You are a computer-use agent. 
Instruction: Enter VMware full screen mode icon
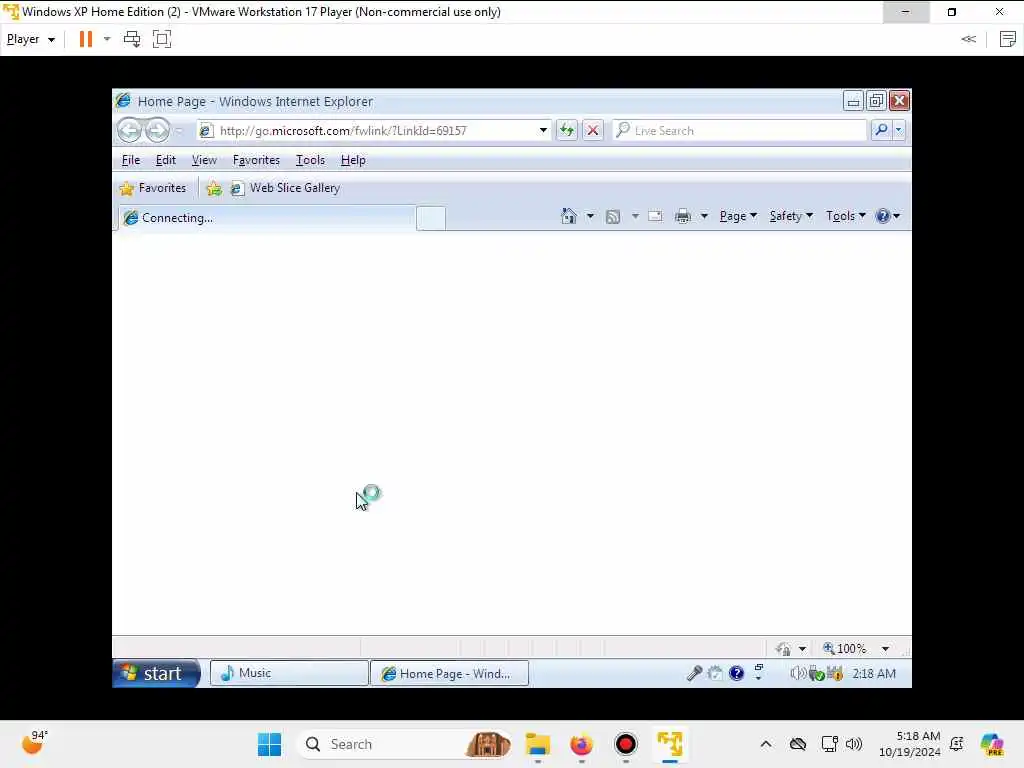162,39
